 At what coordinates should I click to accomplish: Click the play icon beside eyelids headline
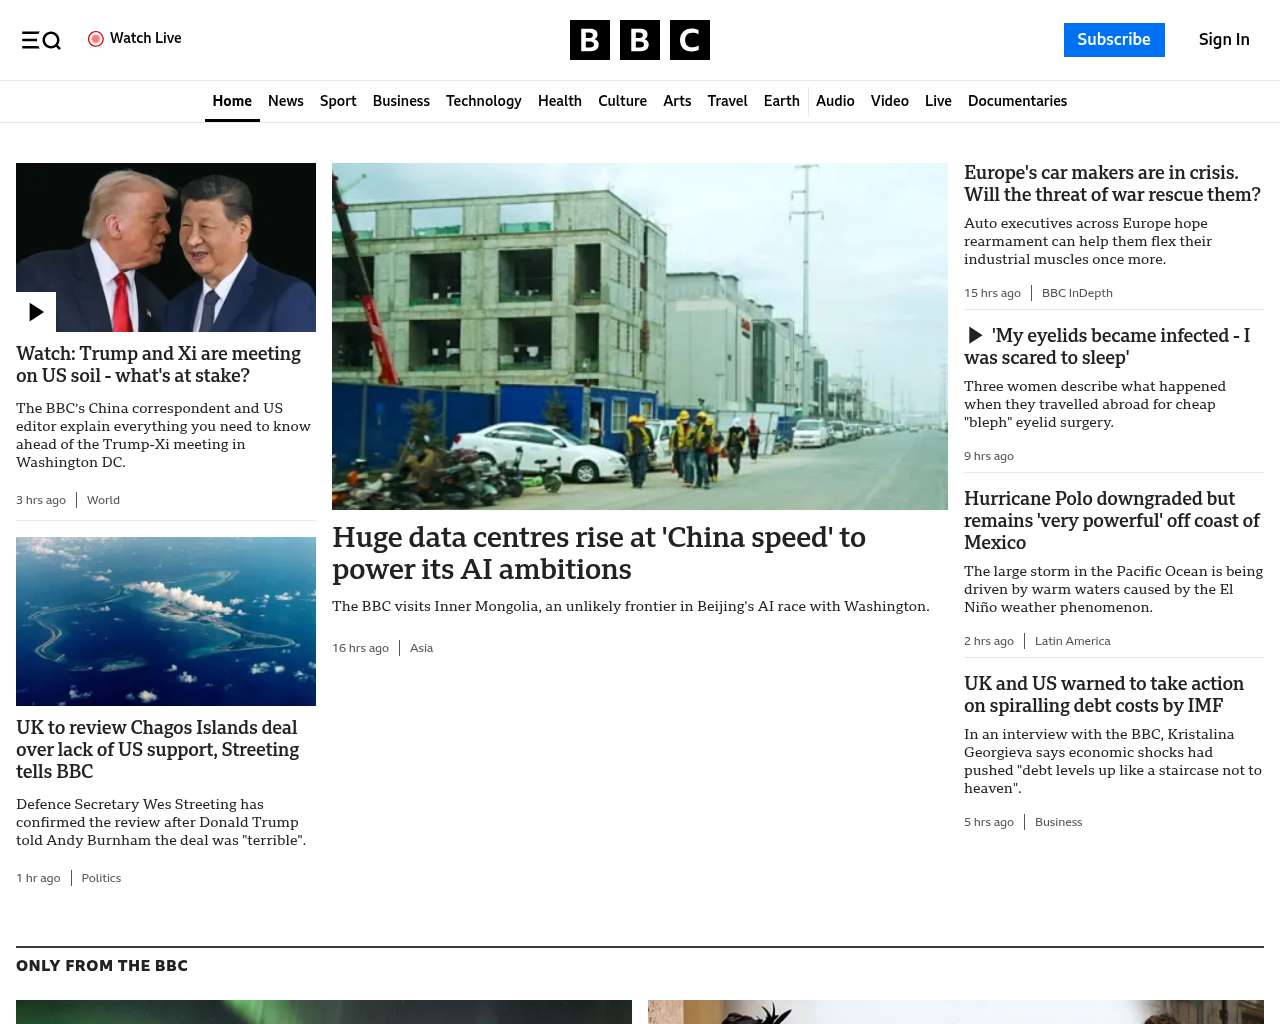[975, 336]
